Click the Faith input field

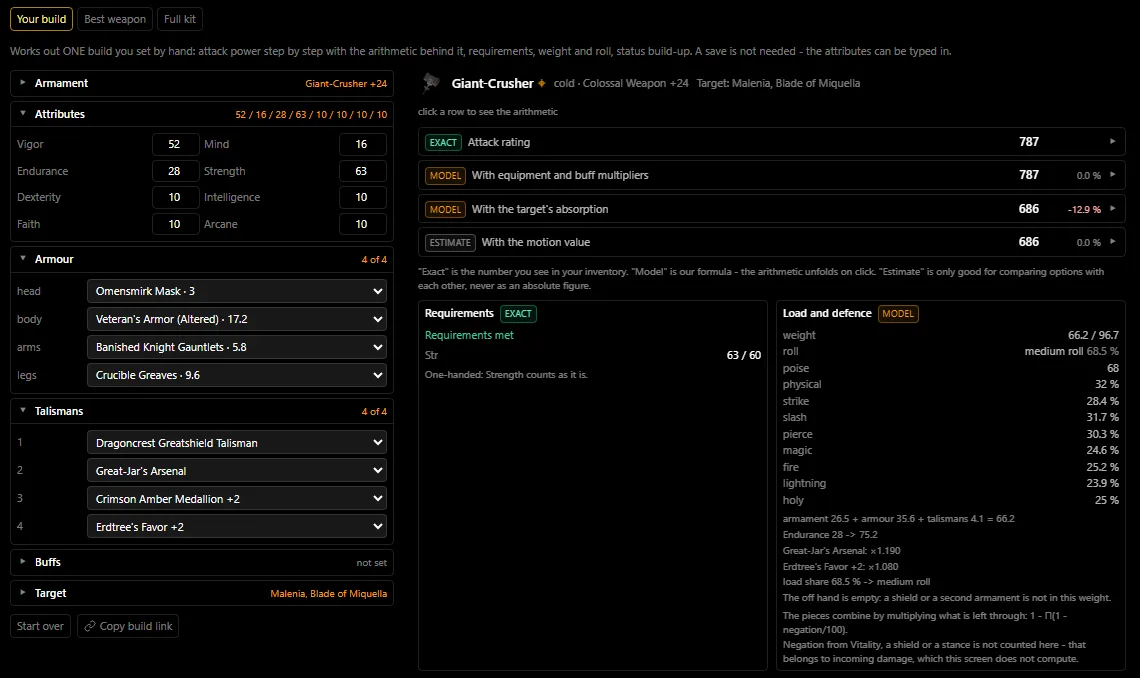(175, 224)
